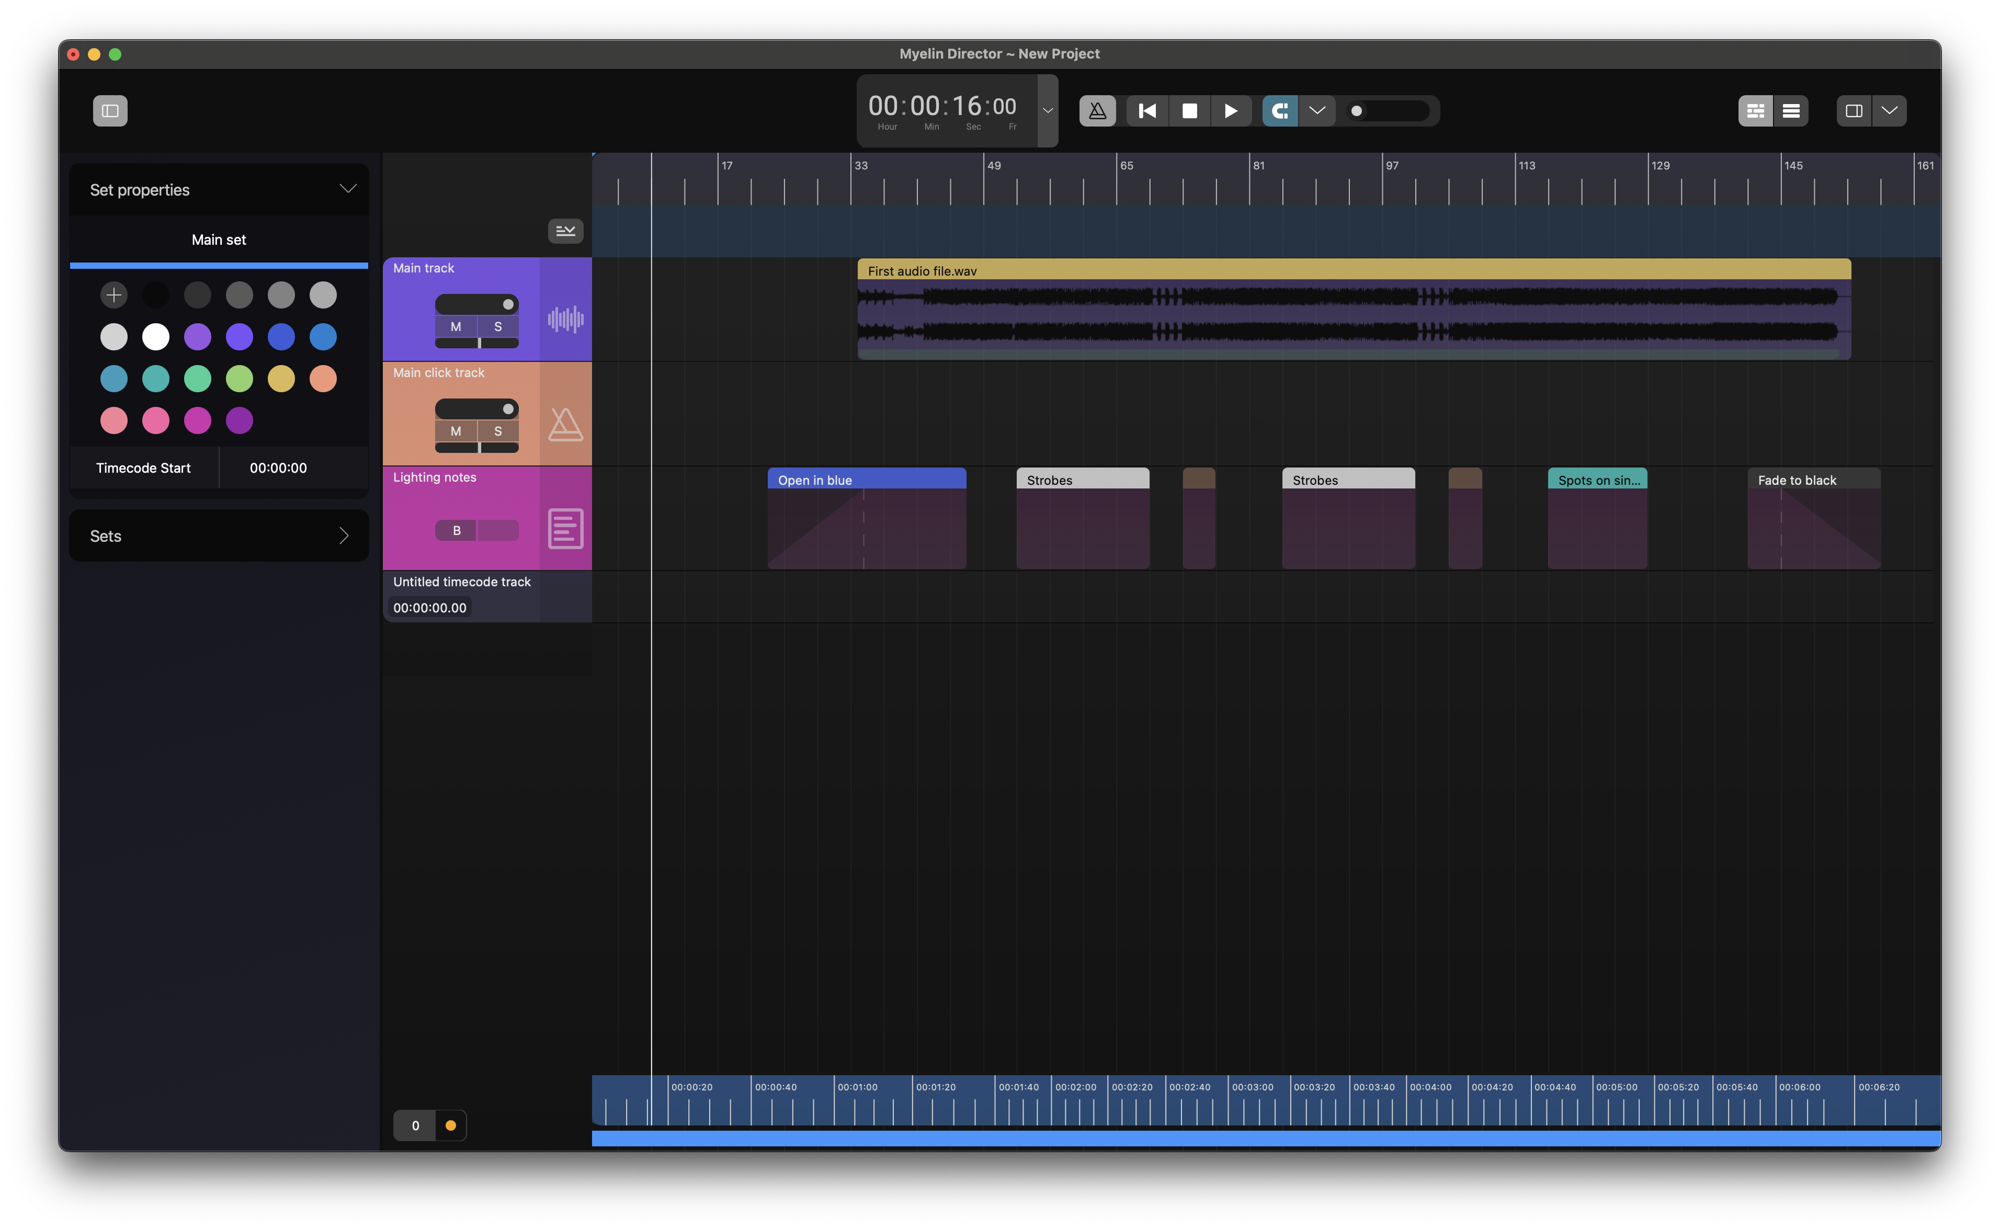Image resolution: width=2000 pixels, height=1229 pixels.
Task: Toggle the loop playback button
Action: 1279,111
